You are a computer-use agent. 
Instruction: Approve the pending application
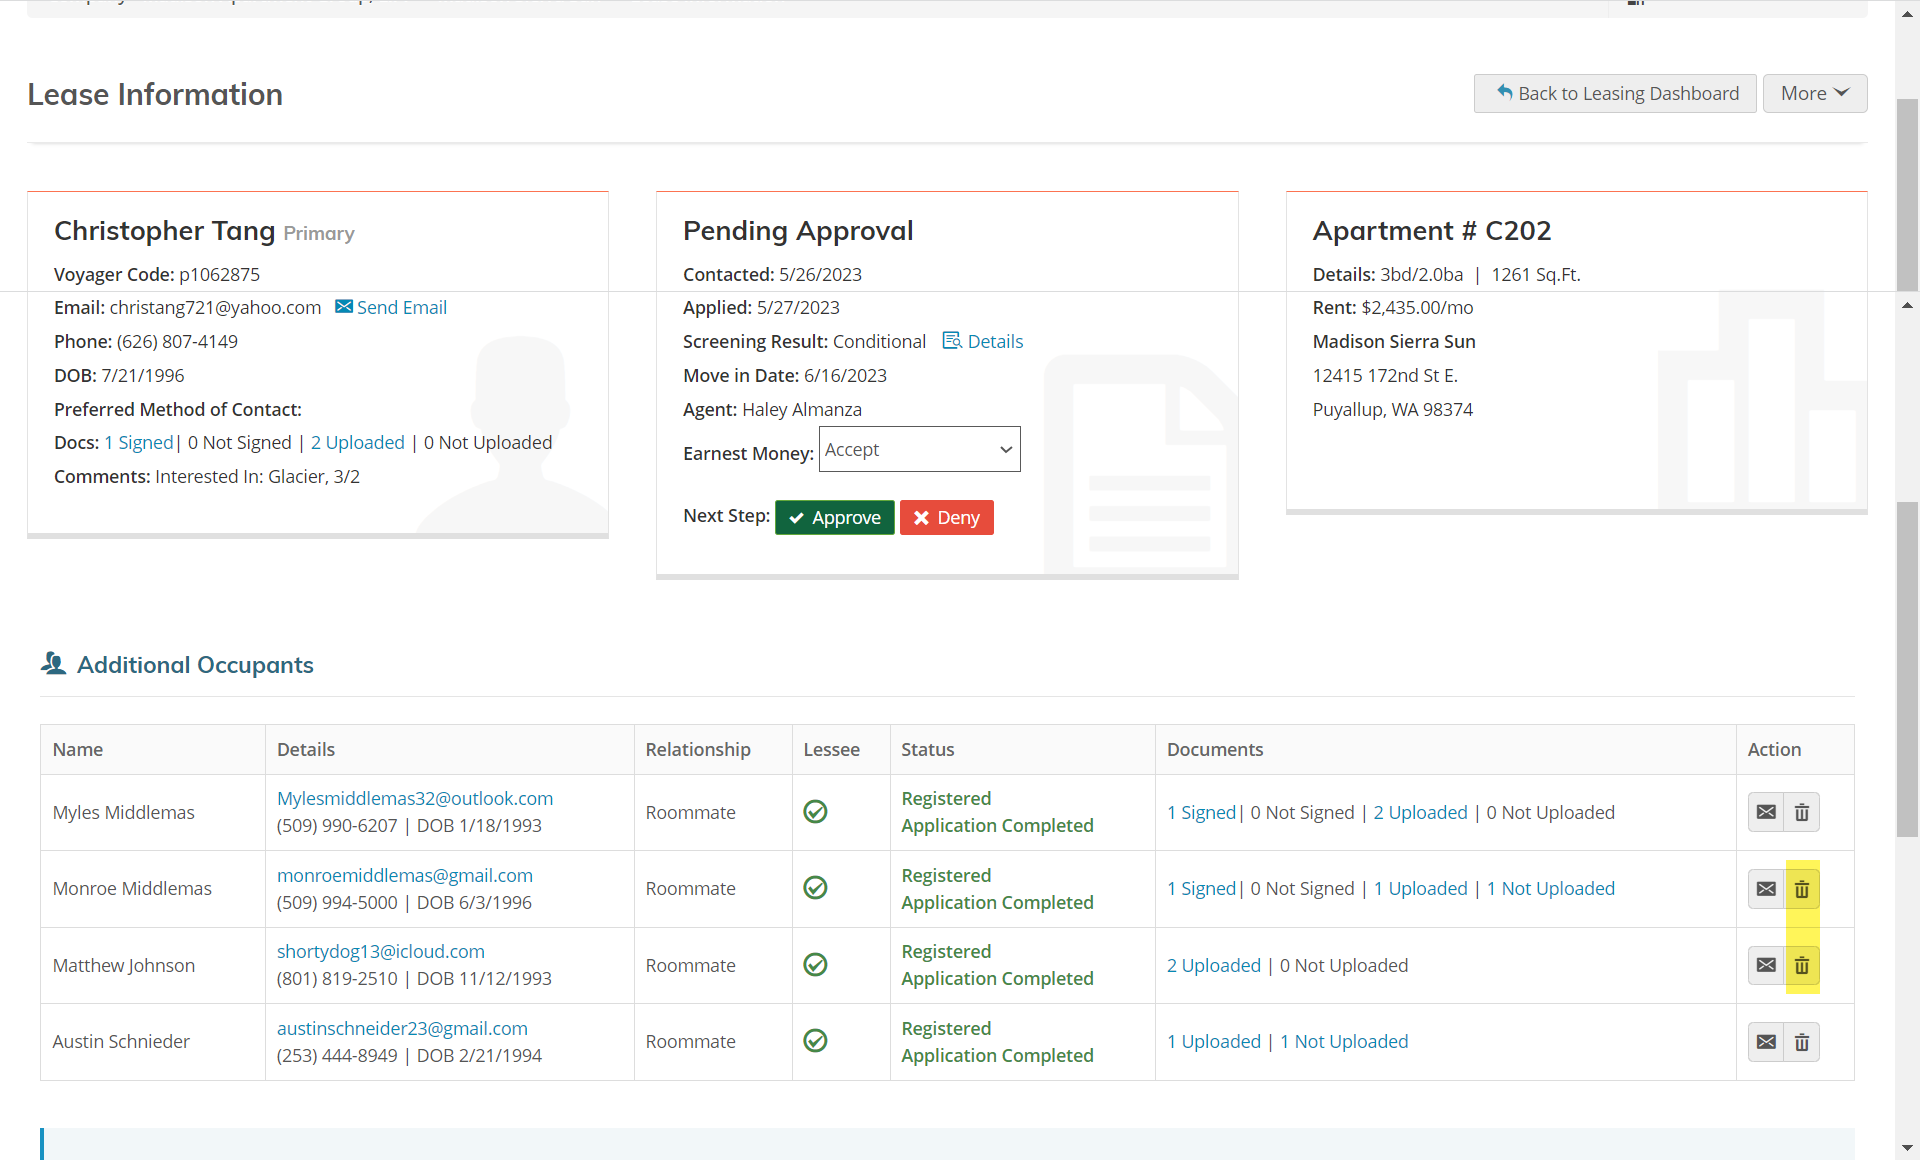pyautogui.click(x=834, y=517)
